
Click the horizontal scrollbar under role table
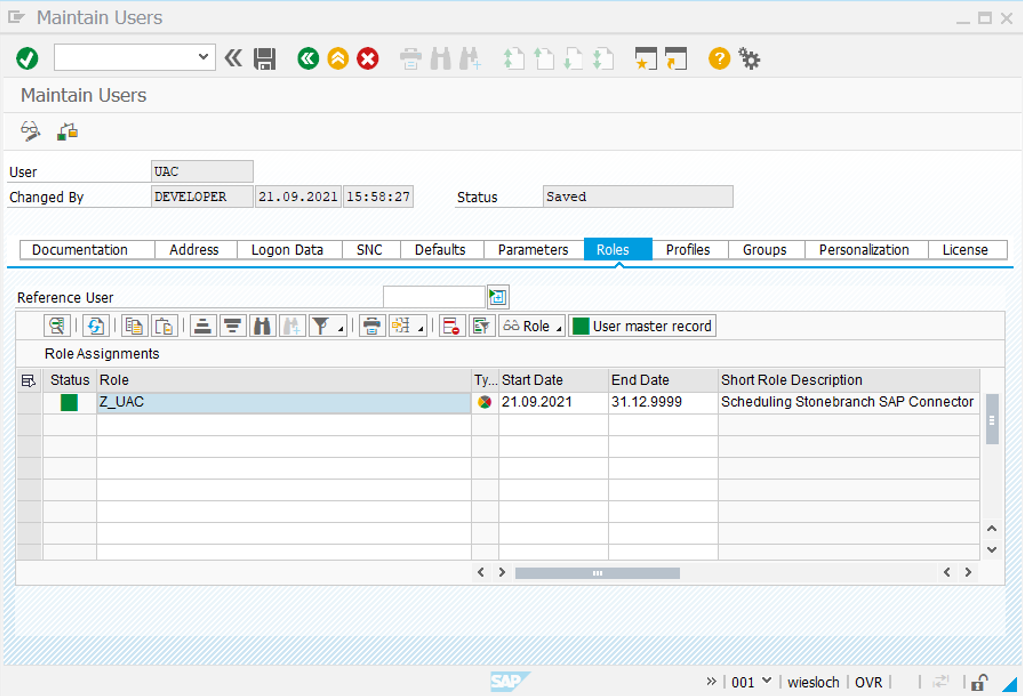coord(597,573)
